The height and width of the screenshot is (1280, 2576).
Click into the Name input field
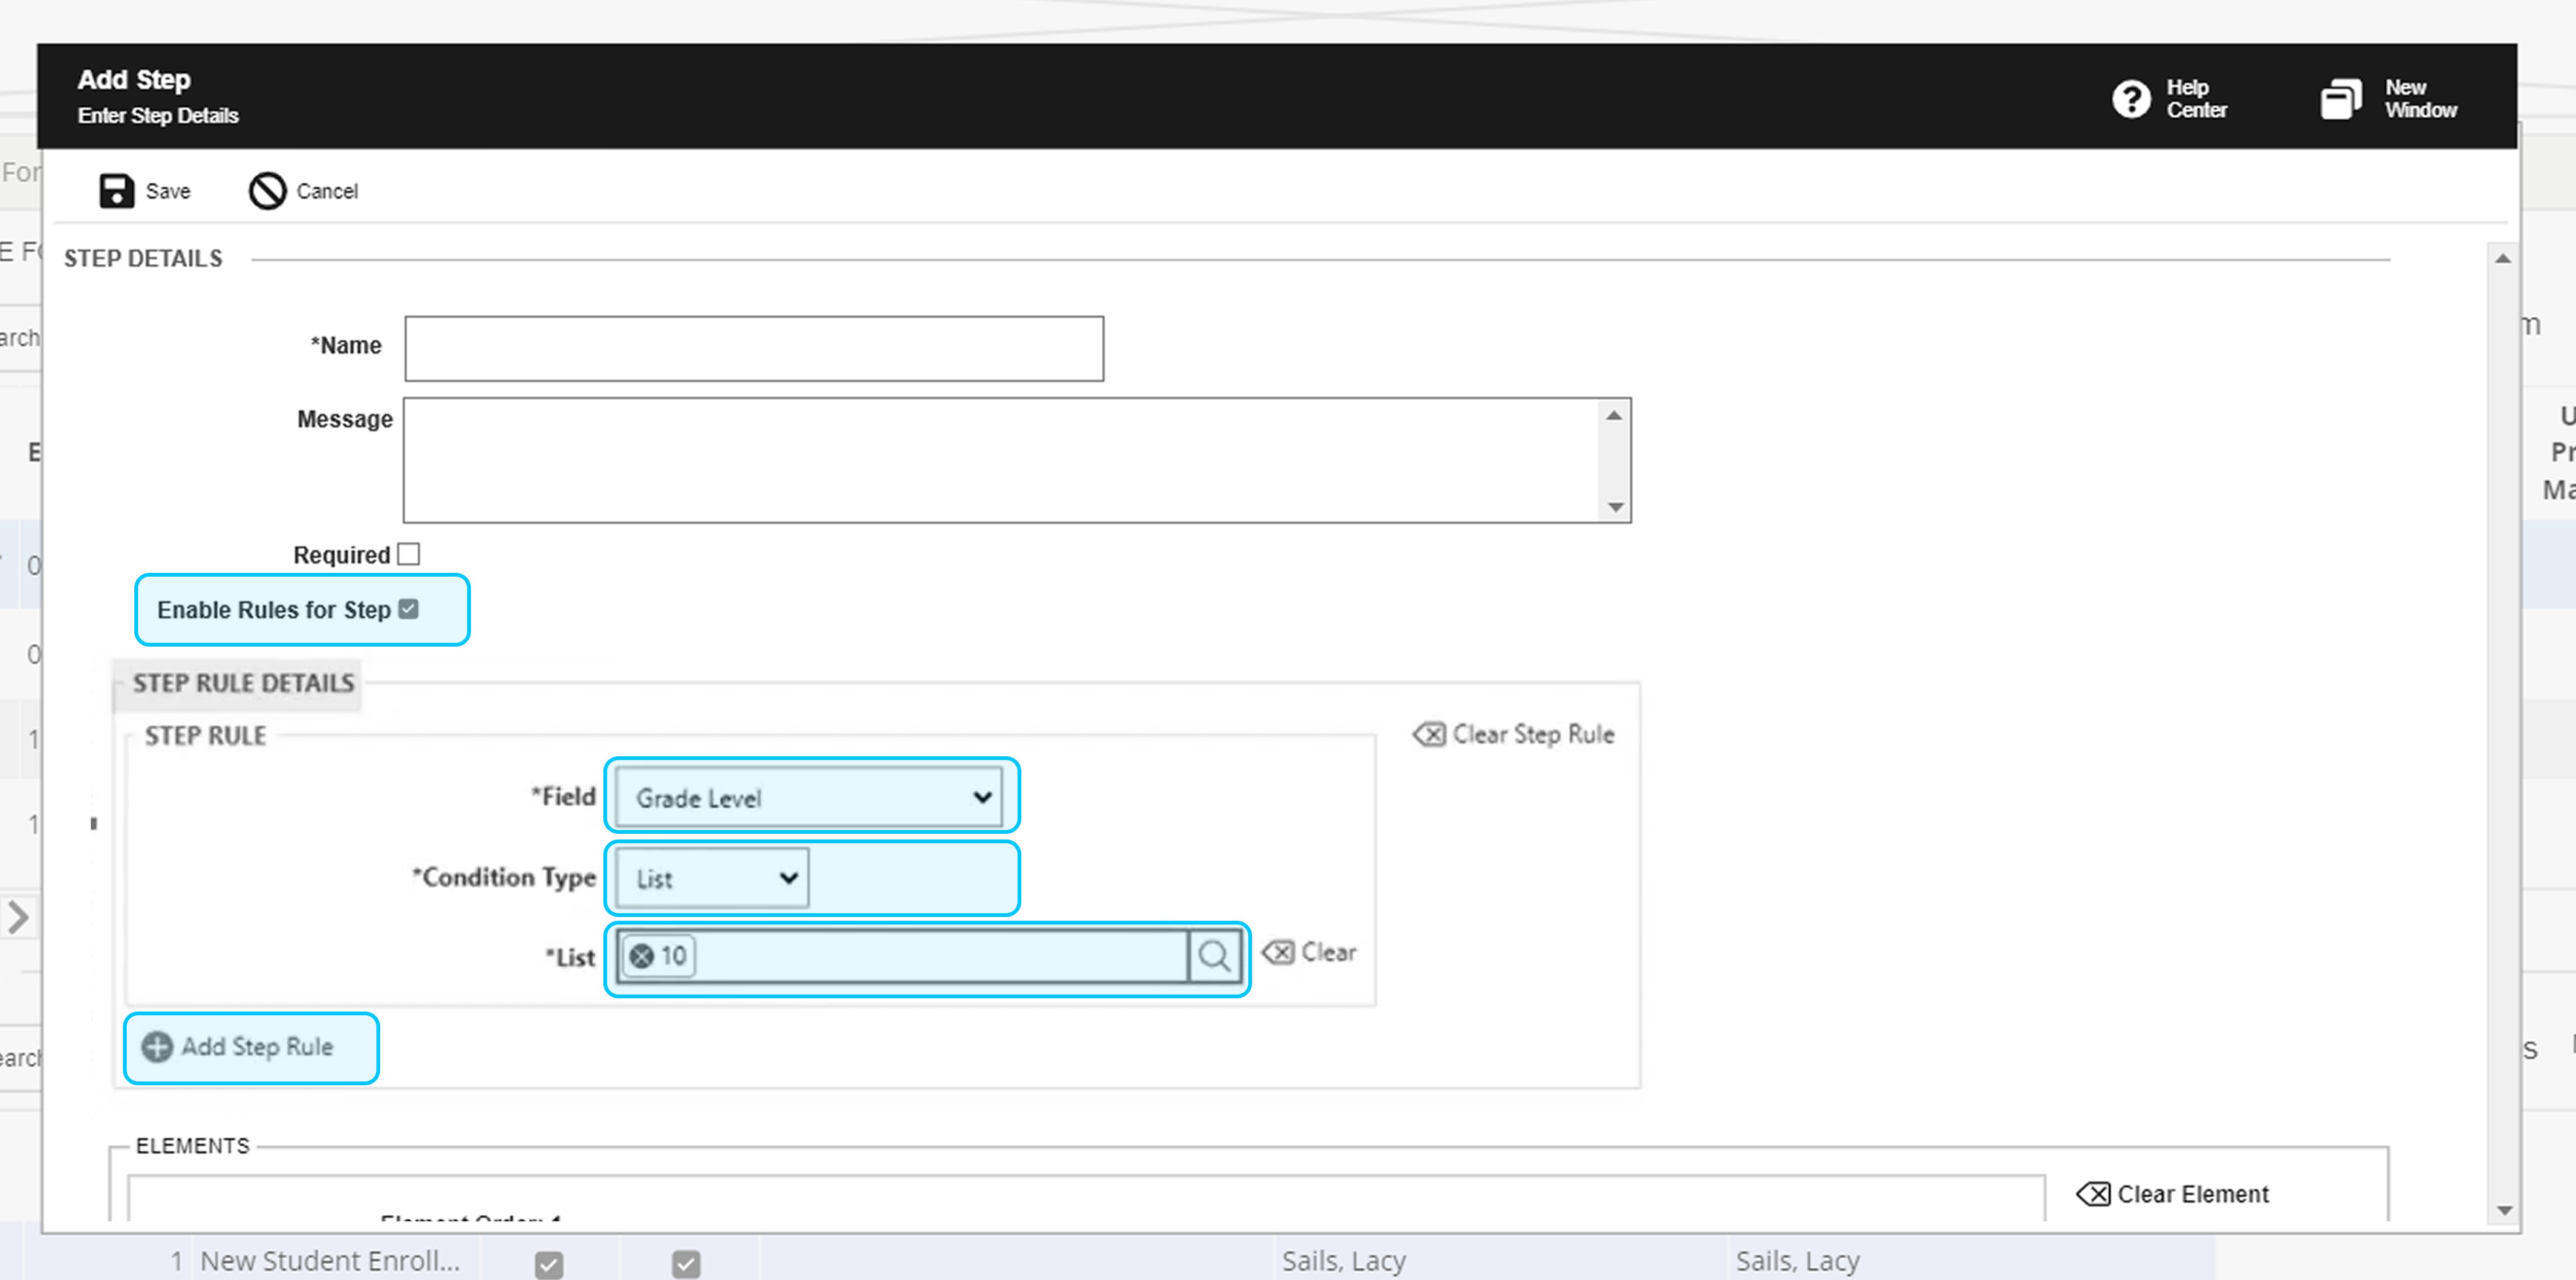(x=754, y=349)
